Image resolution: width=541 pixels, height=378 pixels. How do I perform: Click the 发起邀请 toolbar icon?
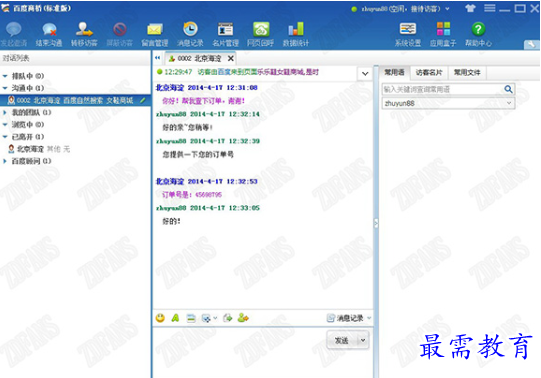click(x=14, y=34)
